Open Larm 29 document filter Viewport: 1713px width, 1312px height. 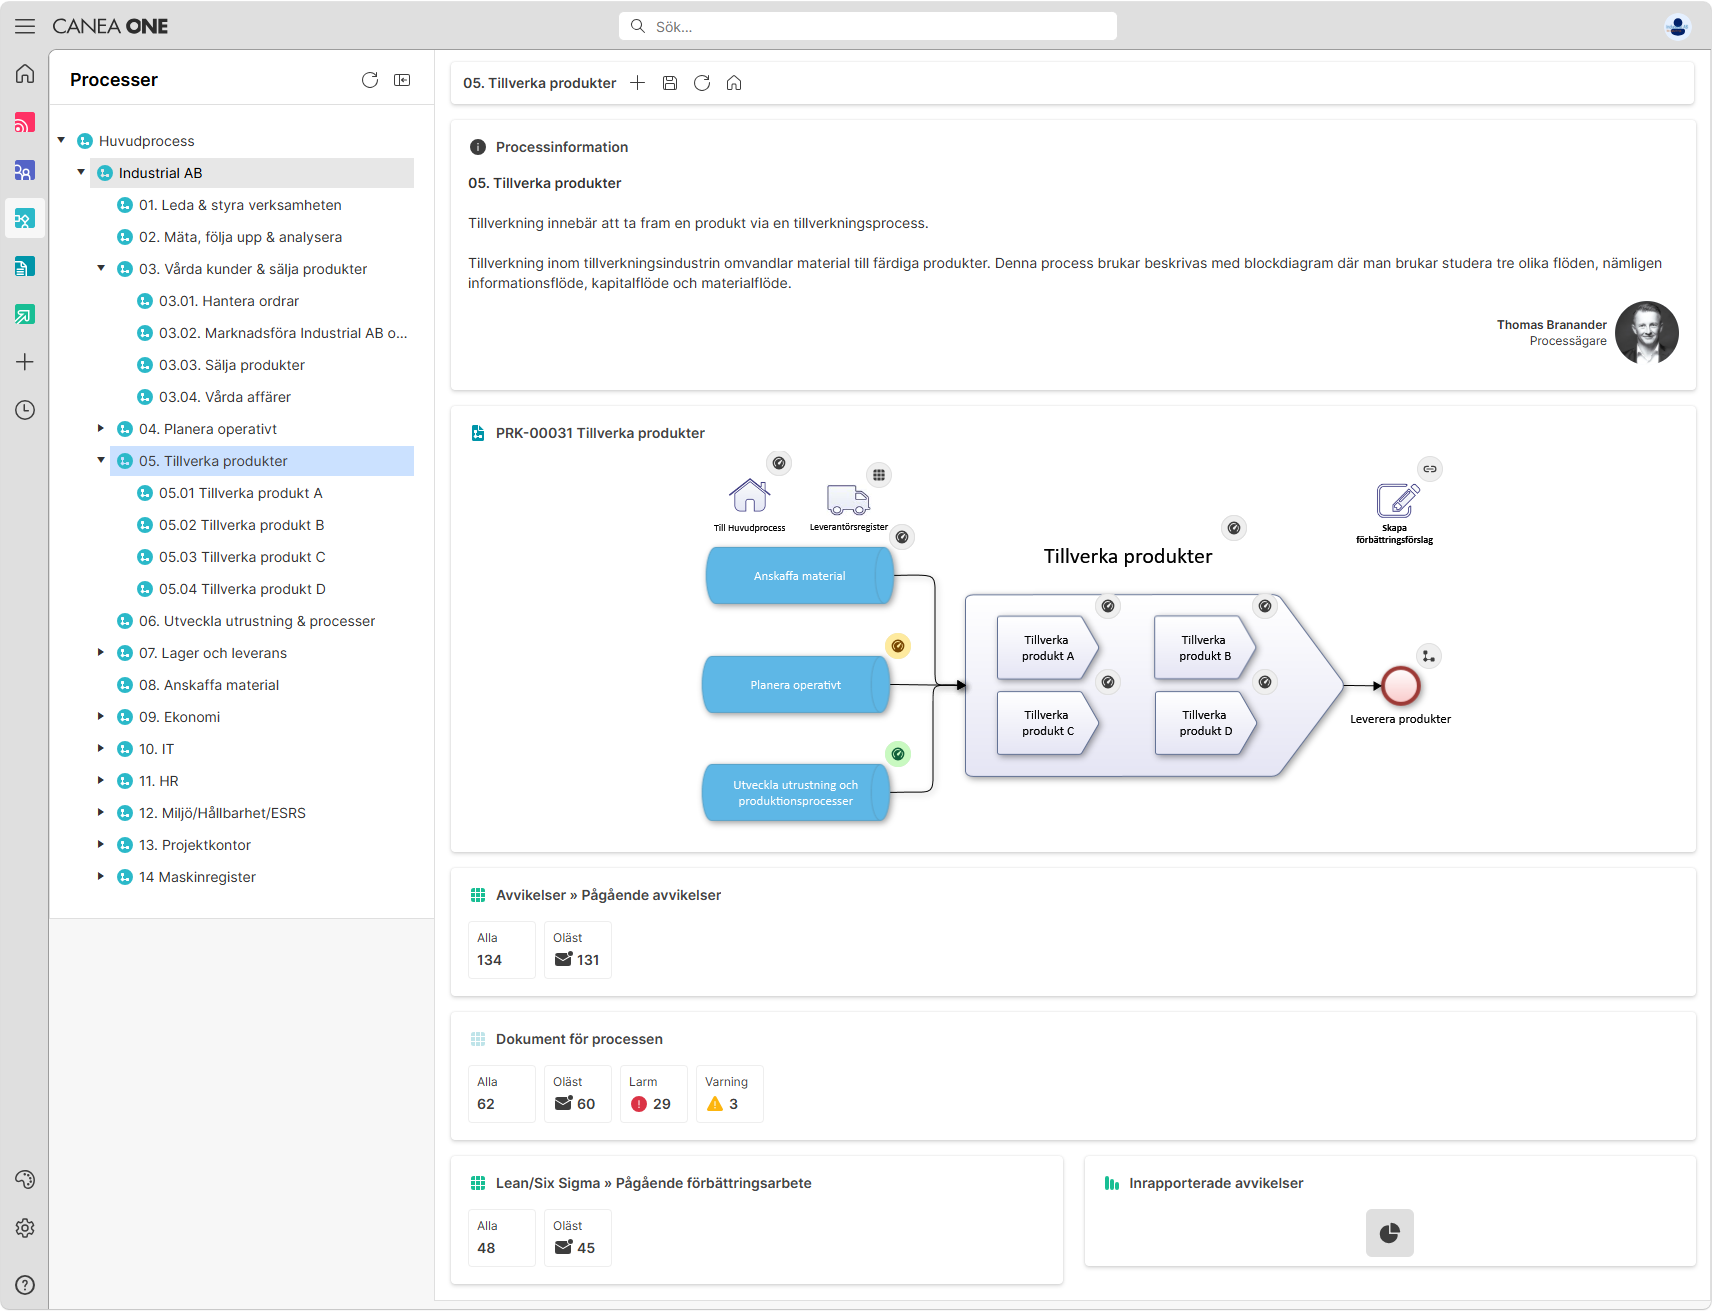click(x=653, y=1094)
